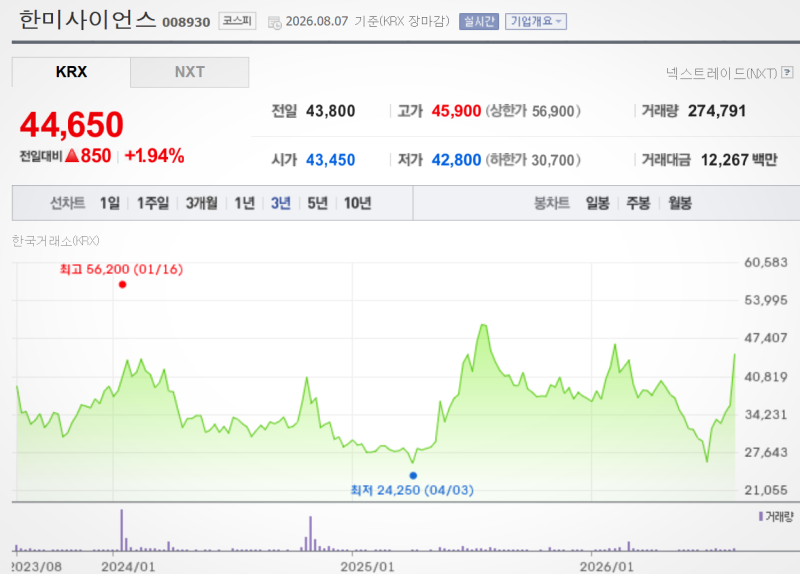Show the 월봉 monthly candle chart
The height and width of the screenshot is (574, 800).
click(x=680, y=203)
